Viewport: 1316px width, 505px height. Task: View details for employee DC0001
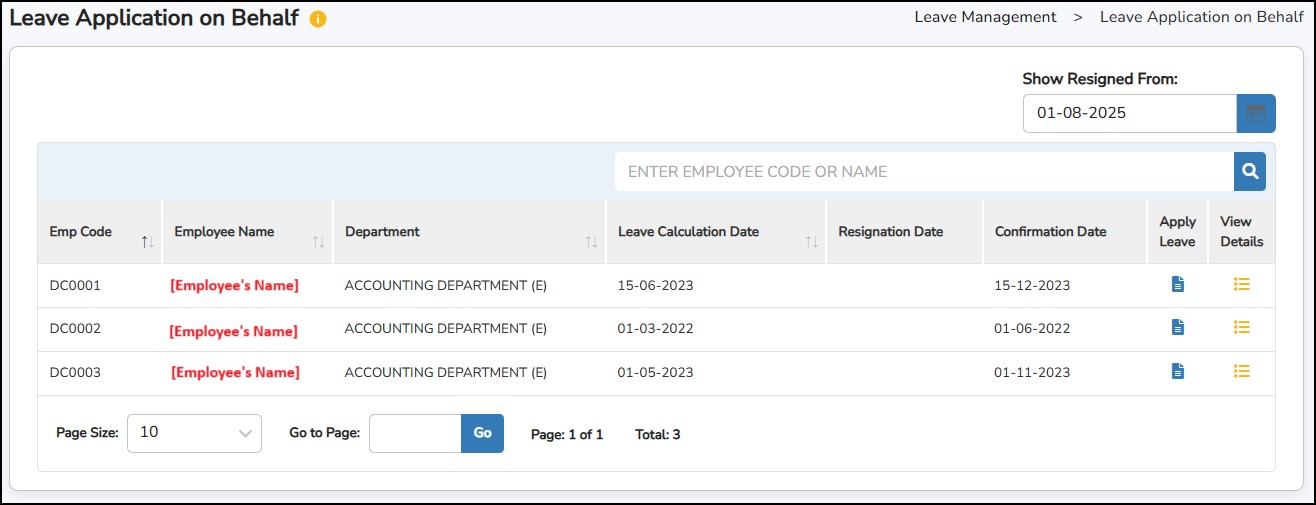pyautogui.click(x=1242, y=285)
